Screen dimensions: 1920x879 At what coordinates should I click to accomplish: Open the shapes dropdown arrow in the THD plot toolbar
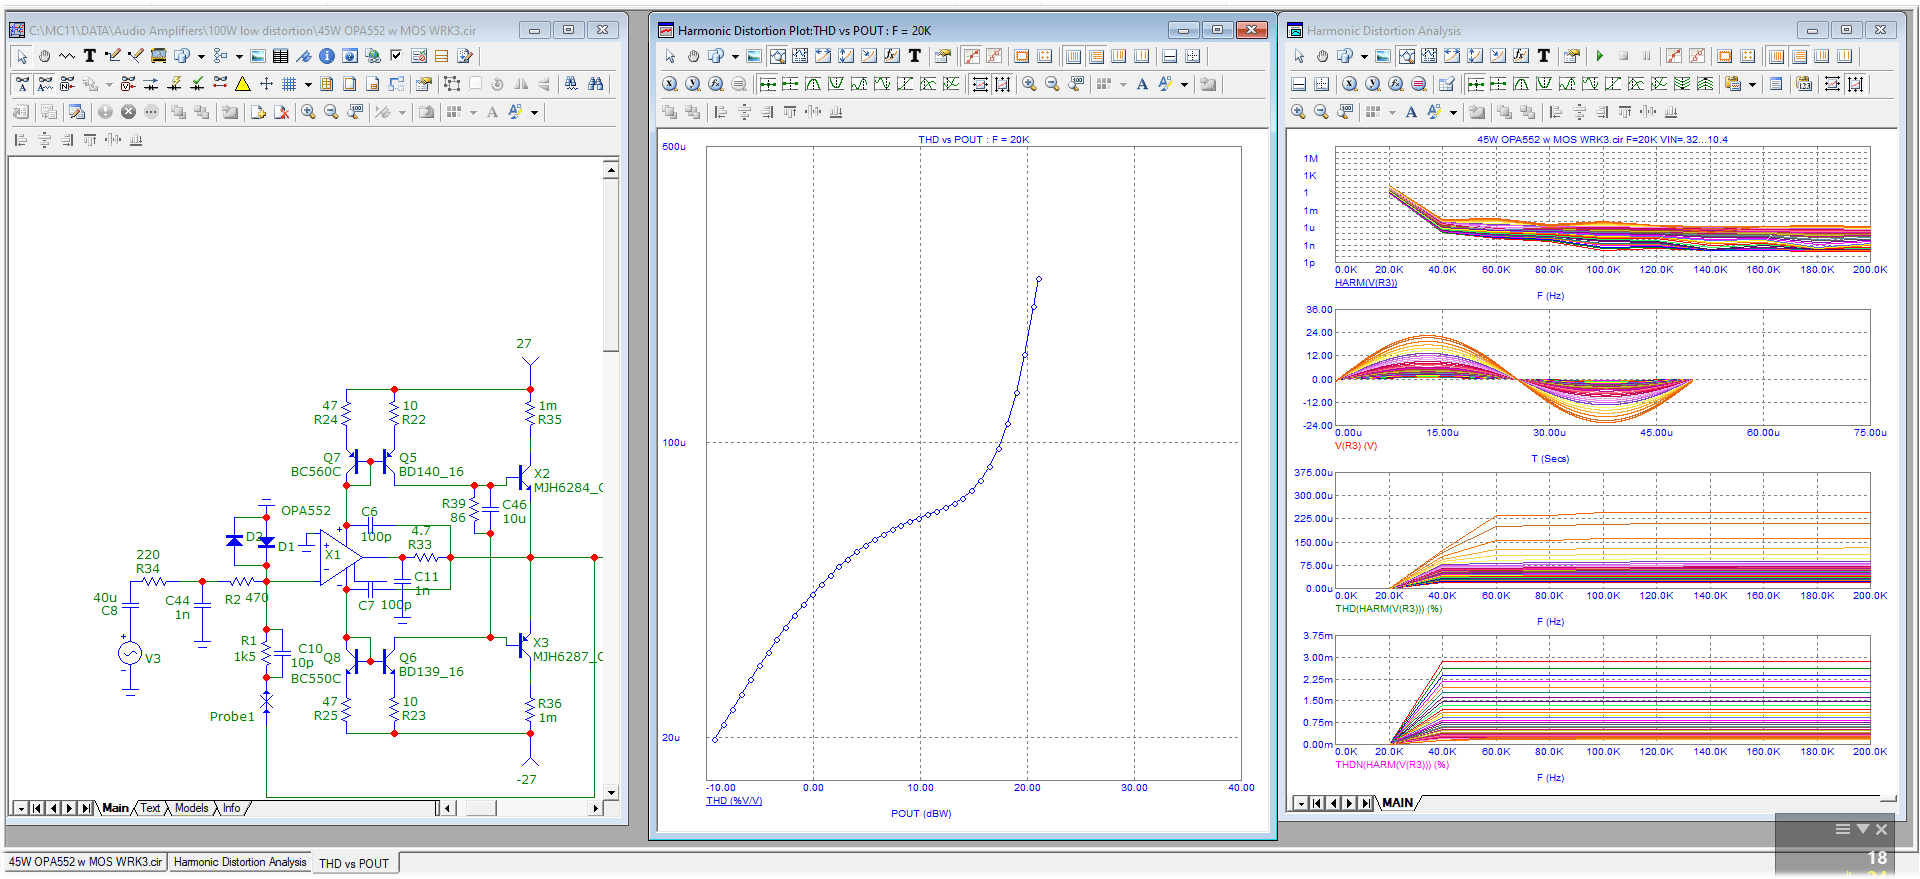pyautogui.click(x=735, y=56)
